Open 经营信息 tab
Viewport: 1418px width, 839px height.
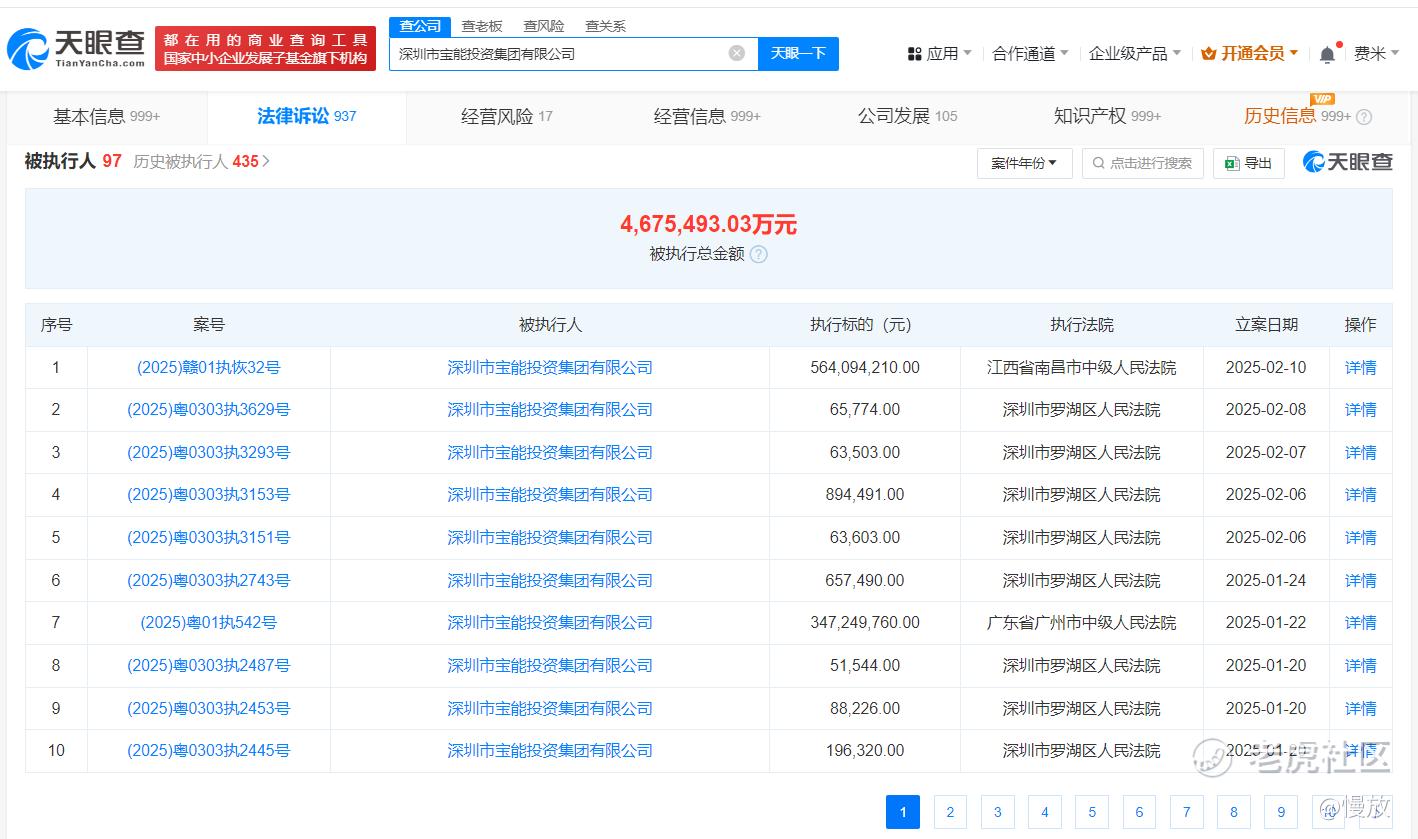tap(707, 117)
